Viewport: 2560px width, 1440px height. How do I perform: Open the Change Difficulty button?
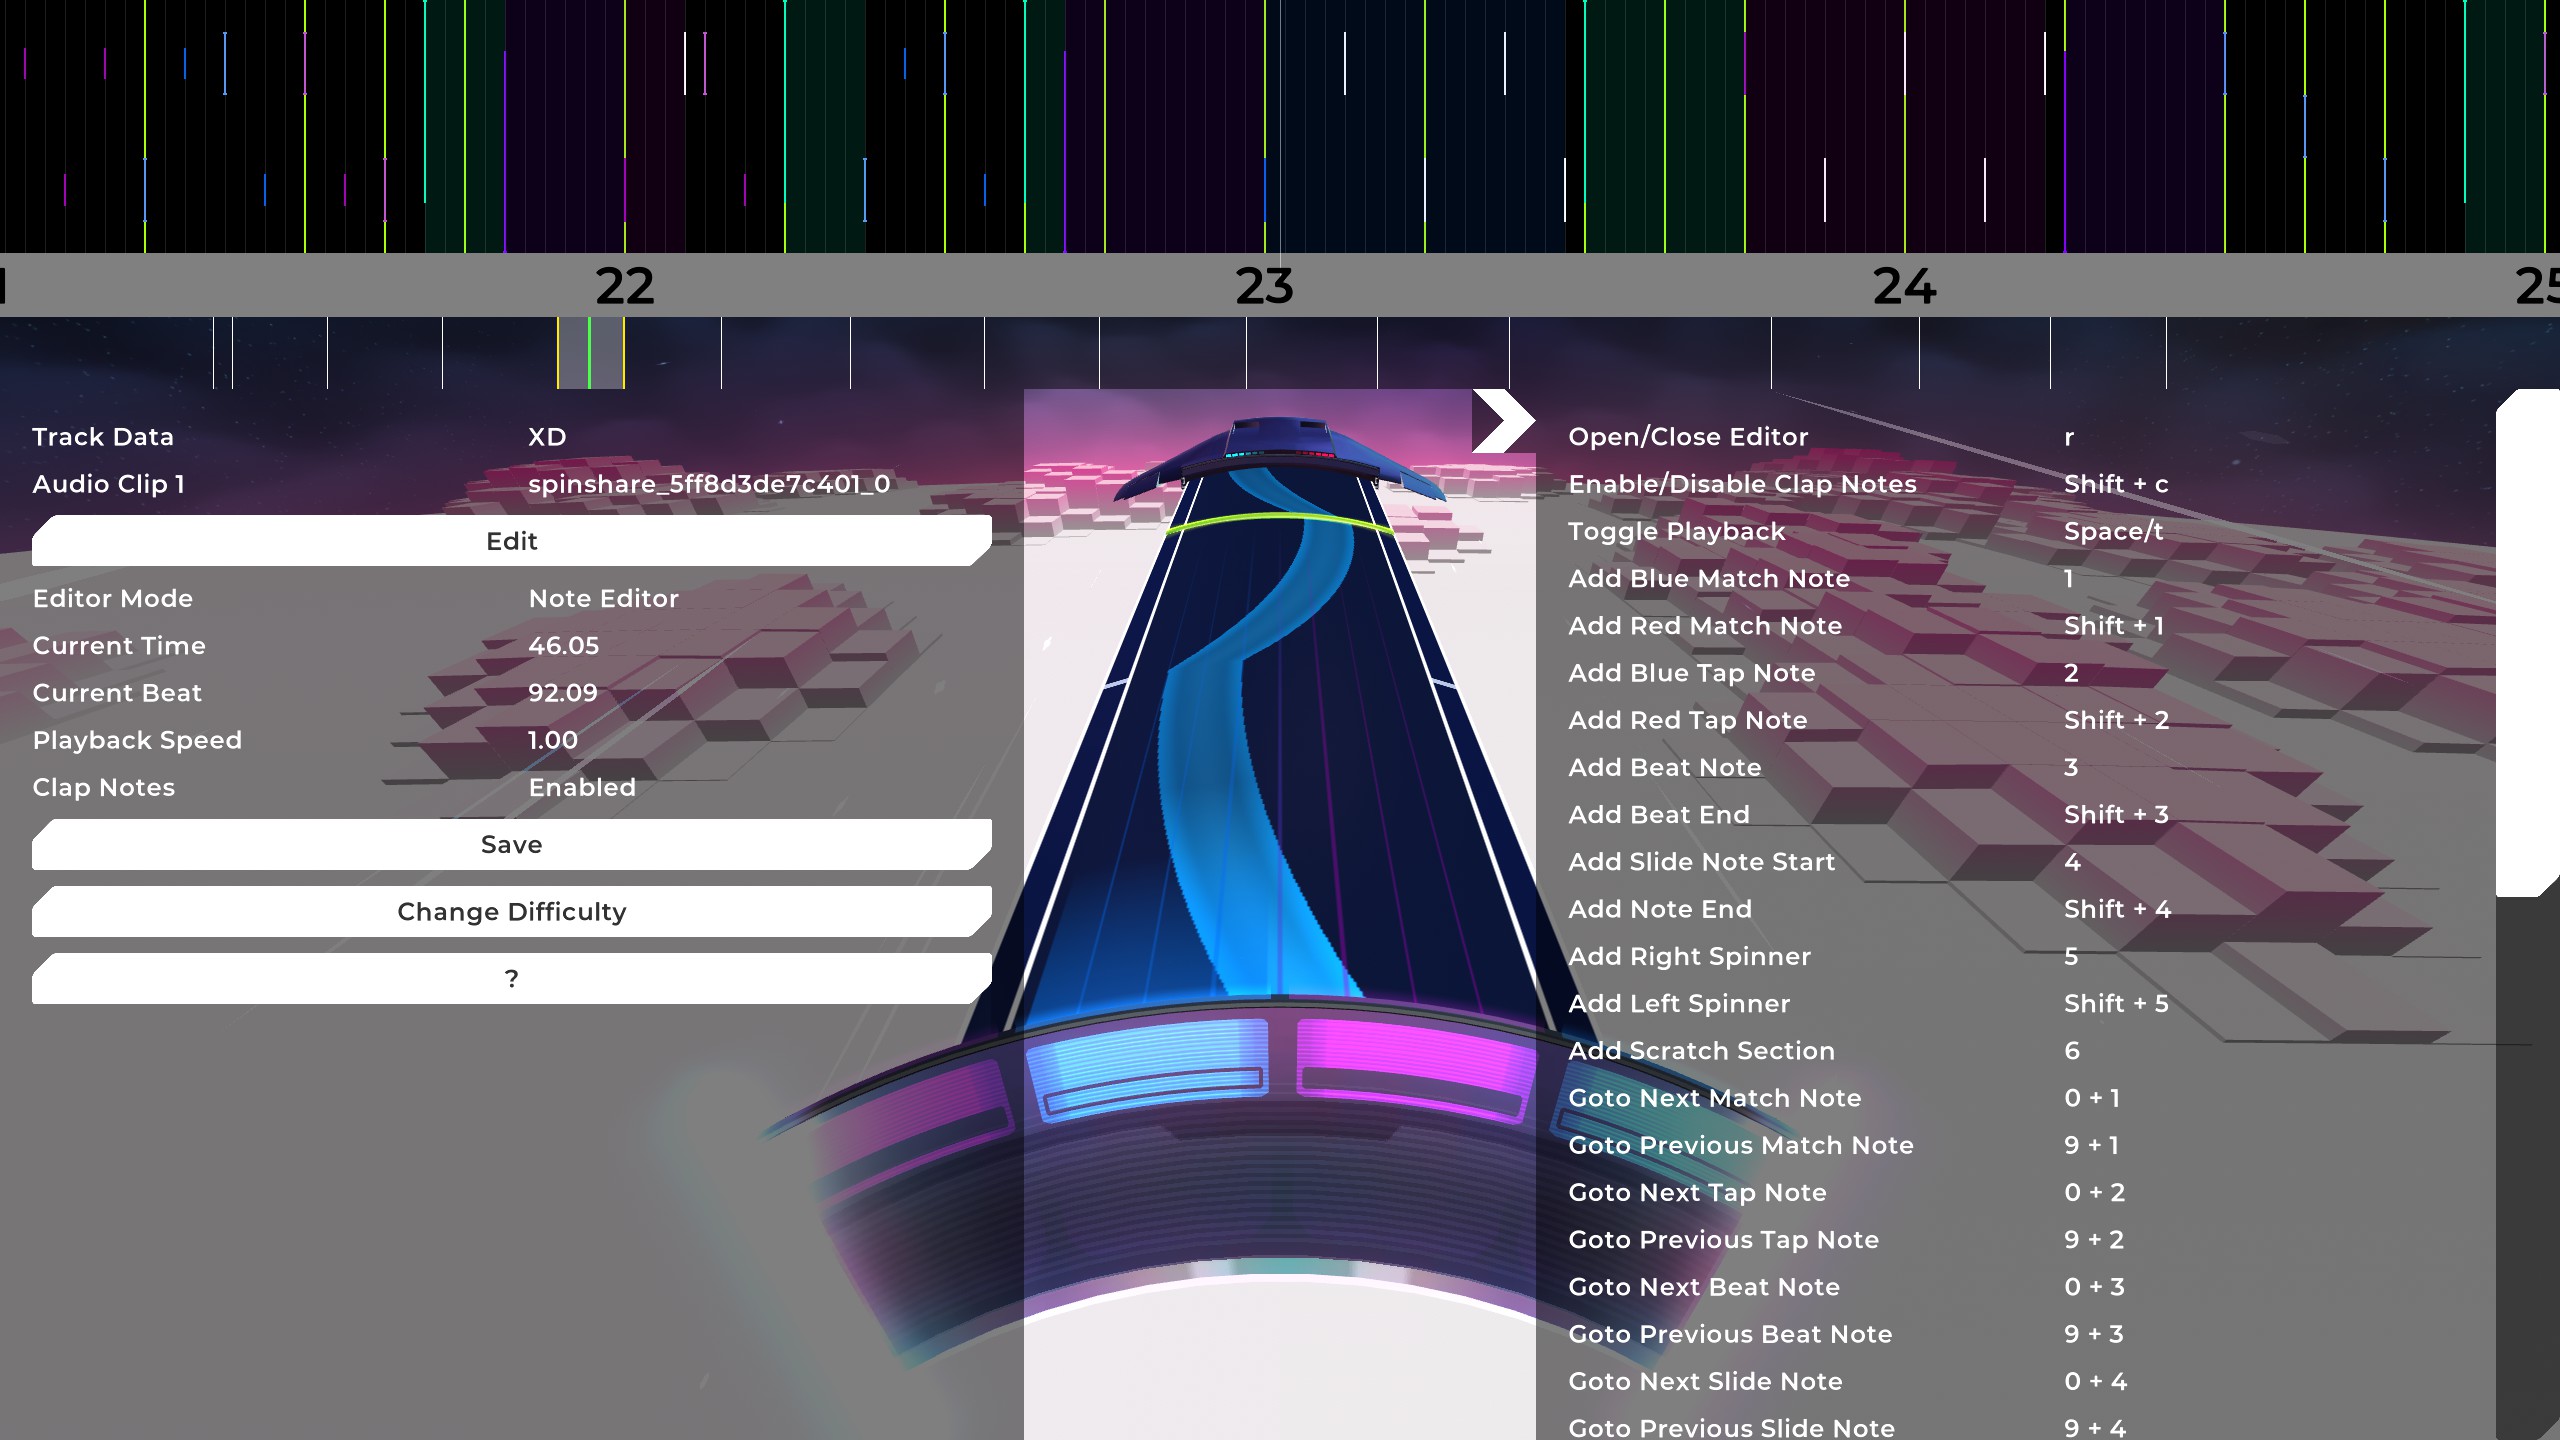(x=511, y=912)
